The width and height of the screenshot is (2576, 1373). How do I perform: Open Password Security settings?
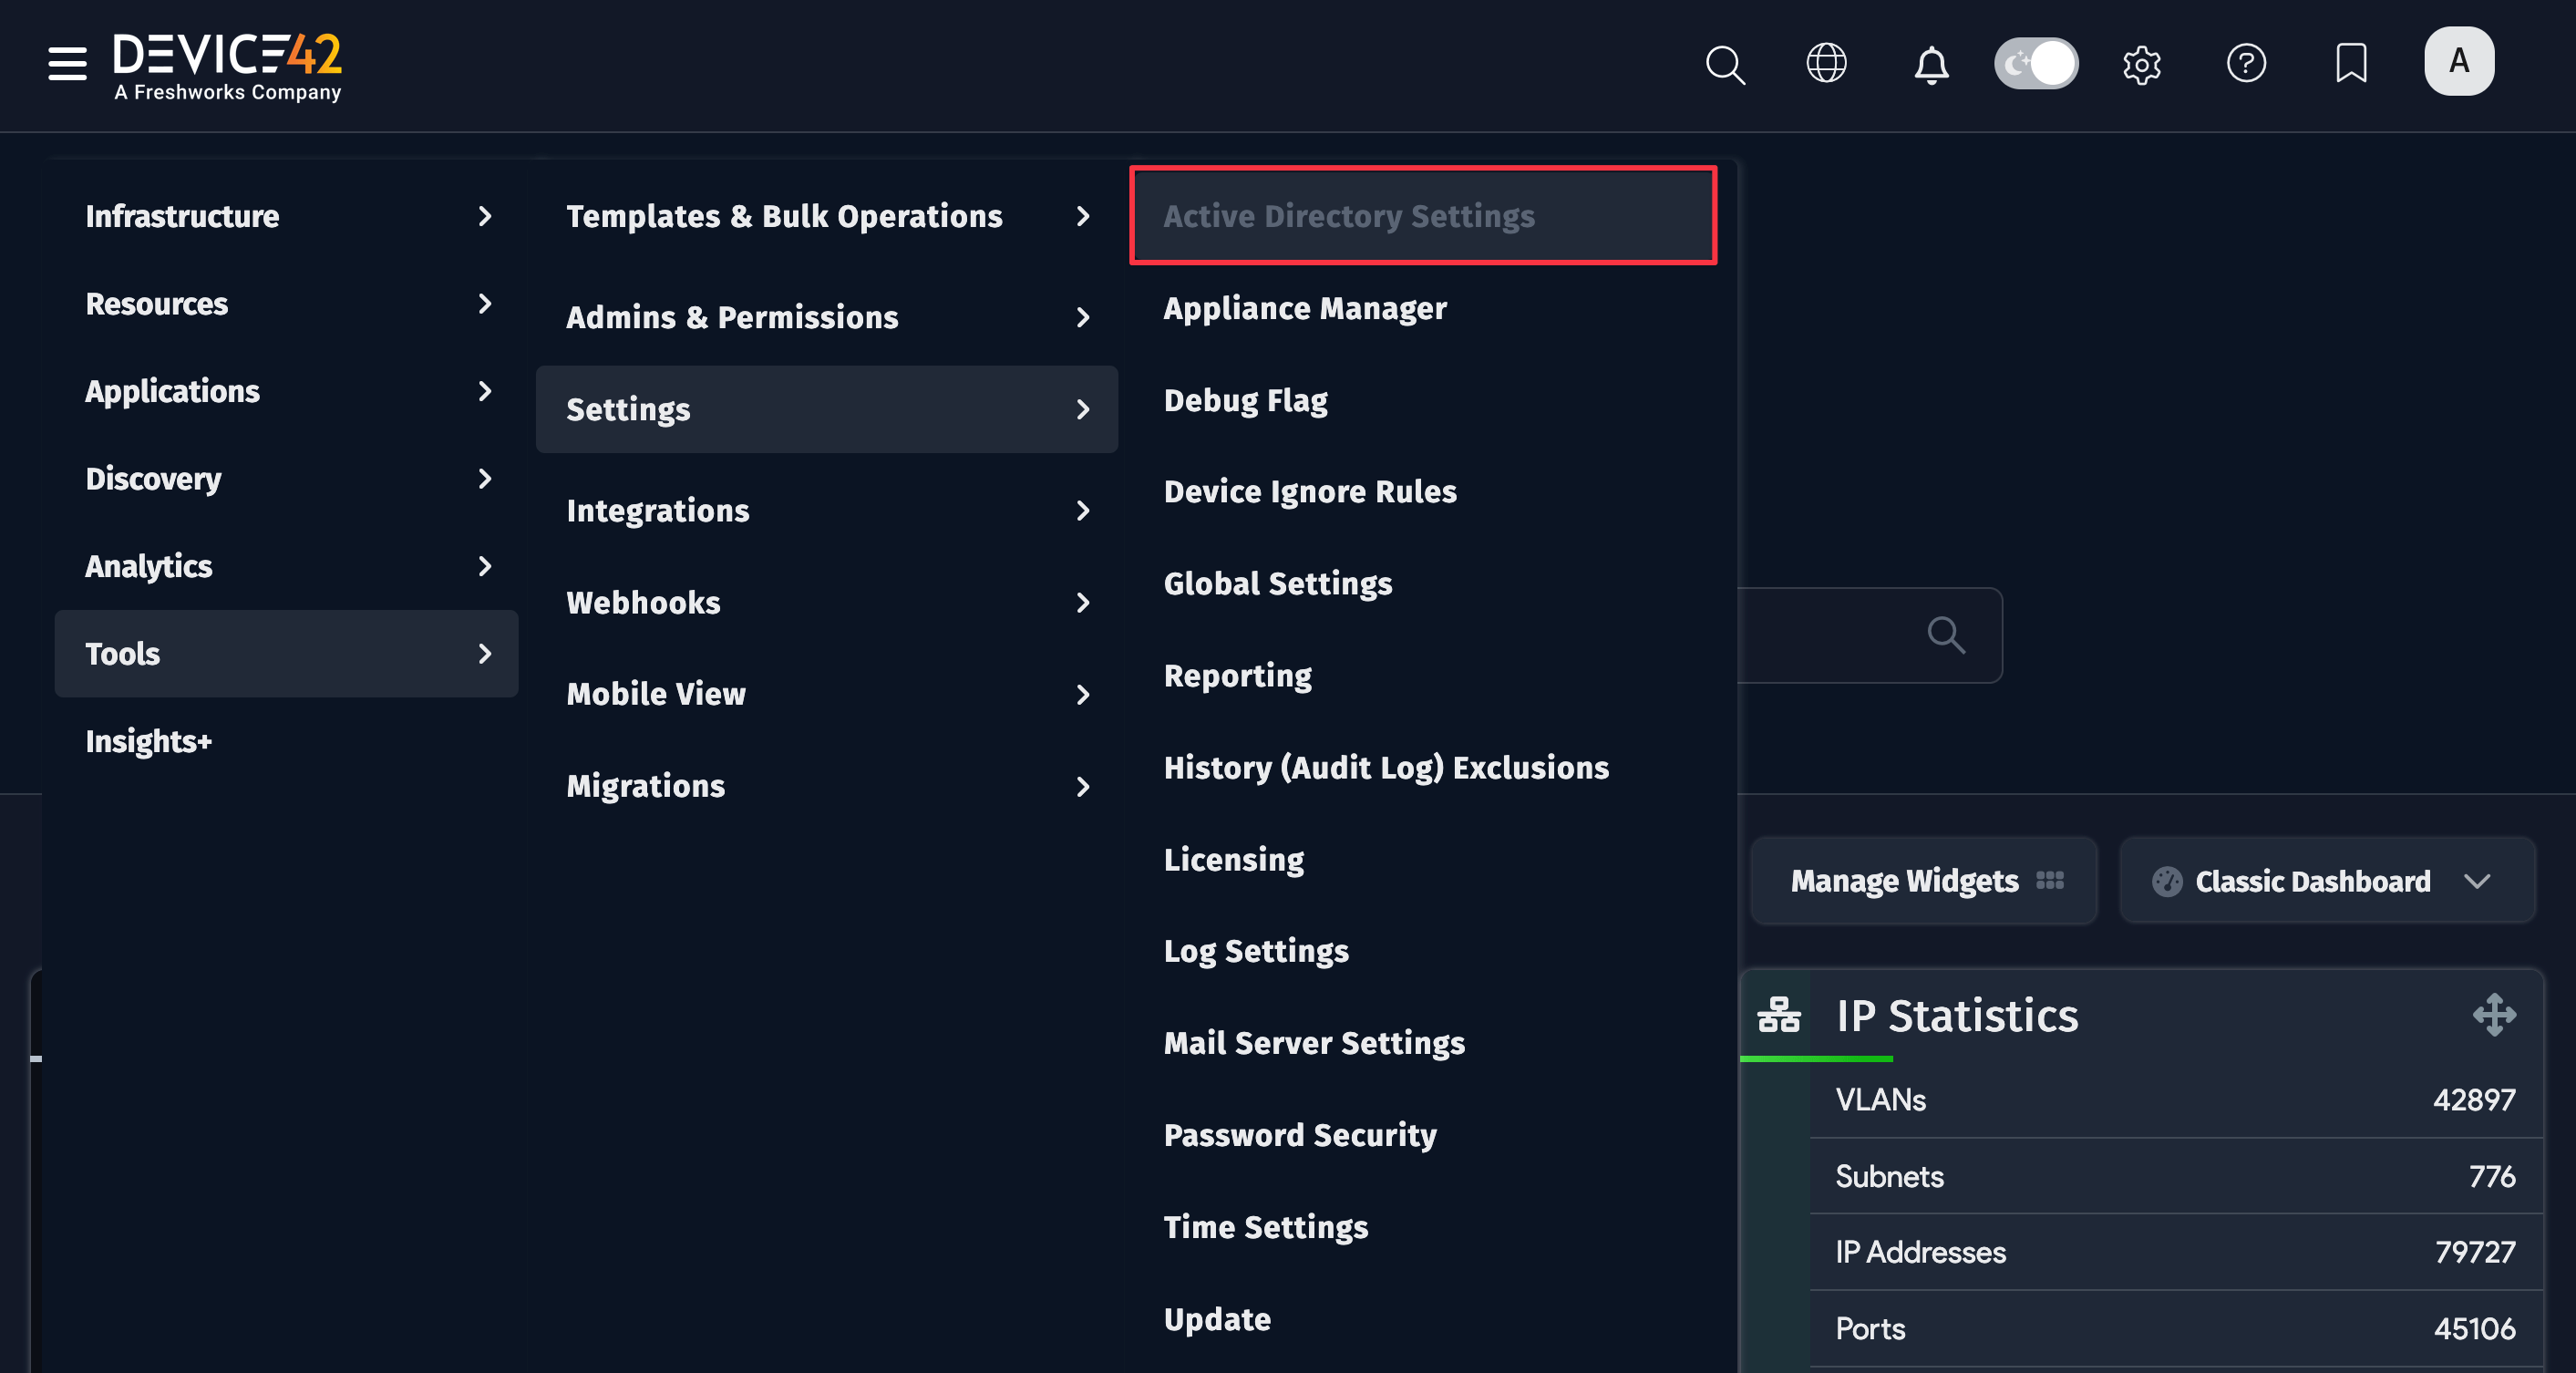point(1300,1135)
